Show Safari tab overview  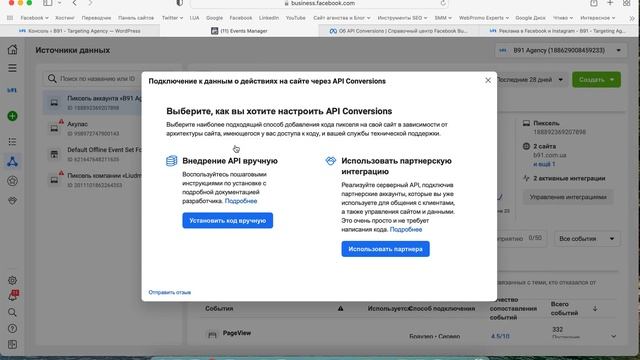point(626,3)
